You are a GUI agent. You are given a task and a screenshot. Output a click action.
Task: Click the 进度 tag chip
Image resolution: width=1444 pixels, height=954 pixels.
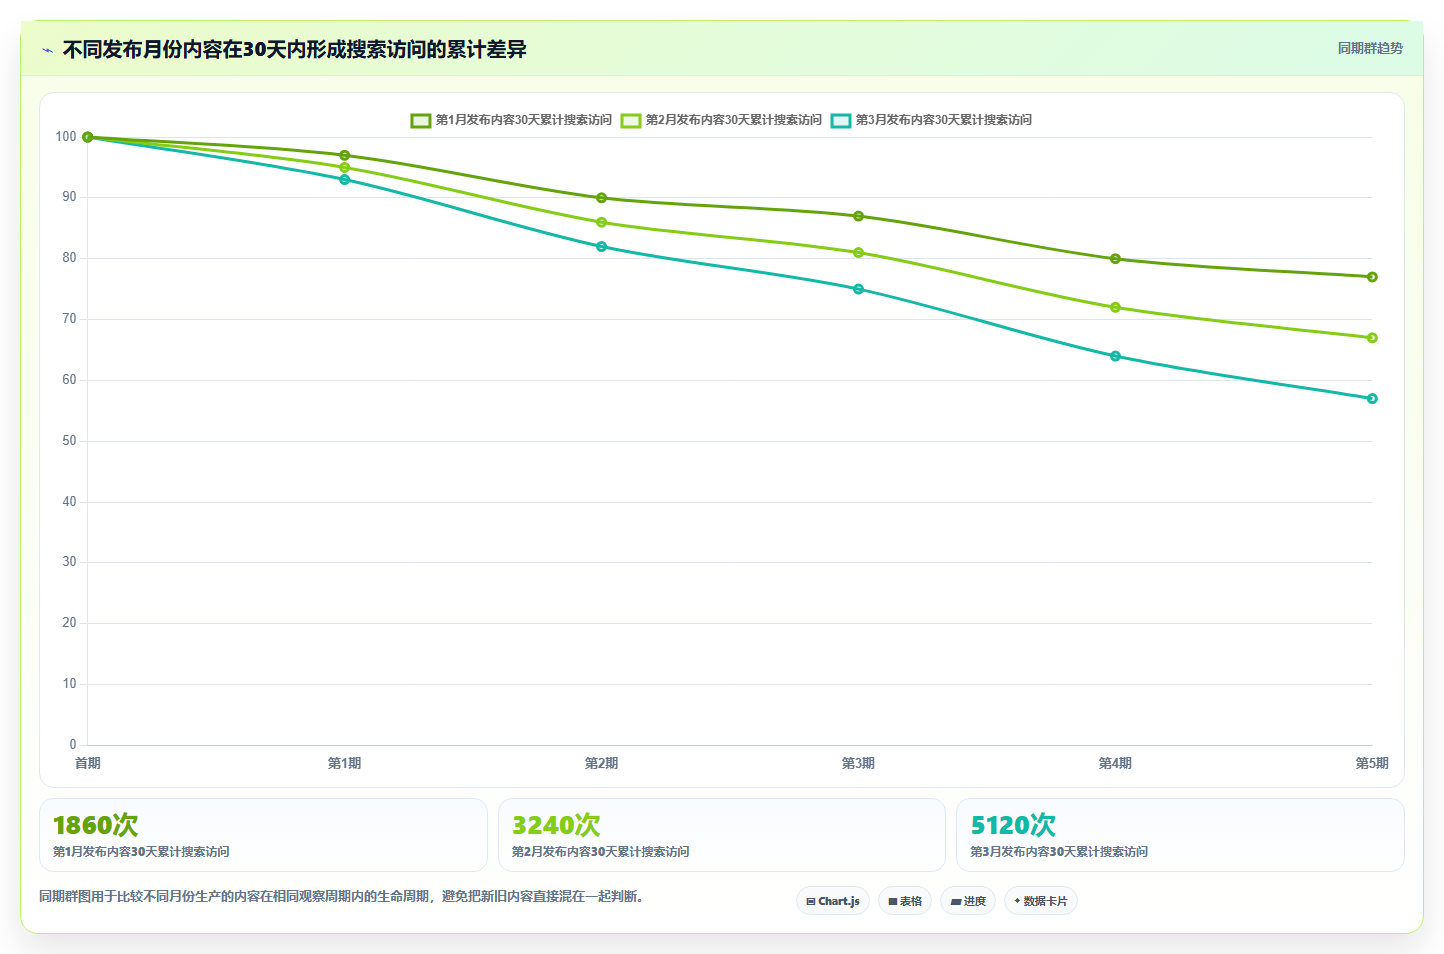(968, 901)
